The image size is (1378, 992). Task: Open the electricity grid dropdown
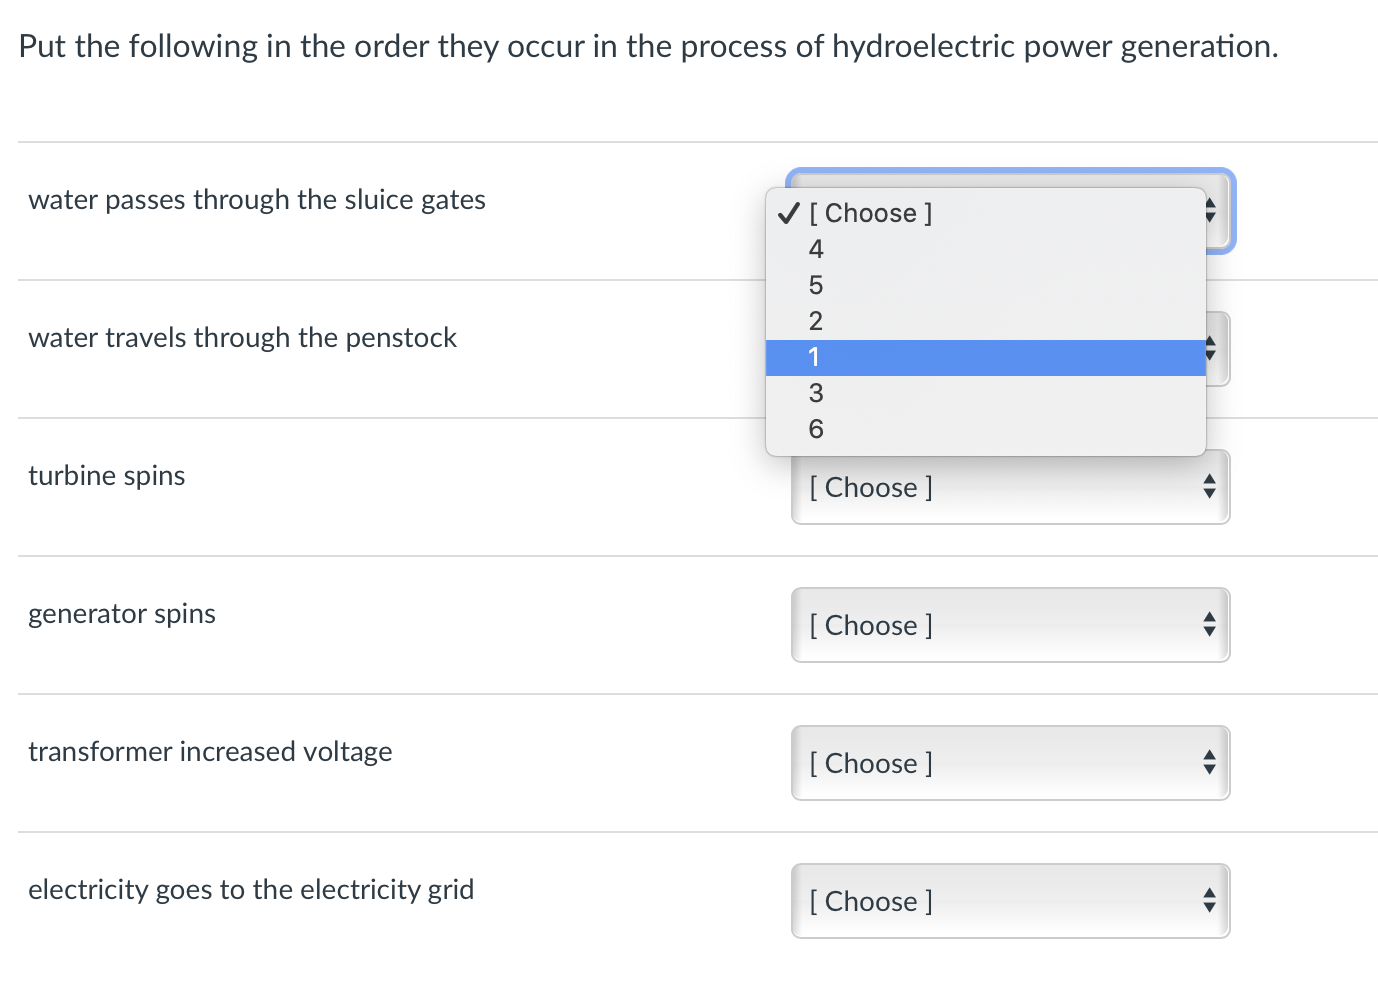(x=1010, y=901)
